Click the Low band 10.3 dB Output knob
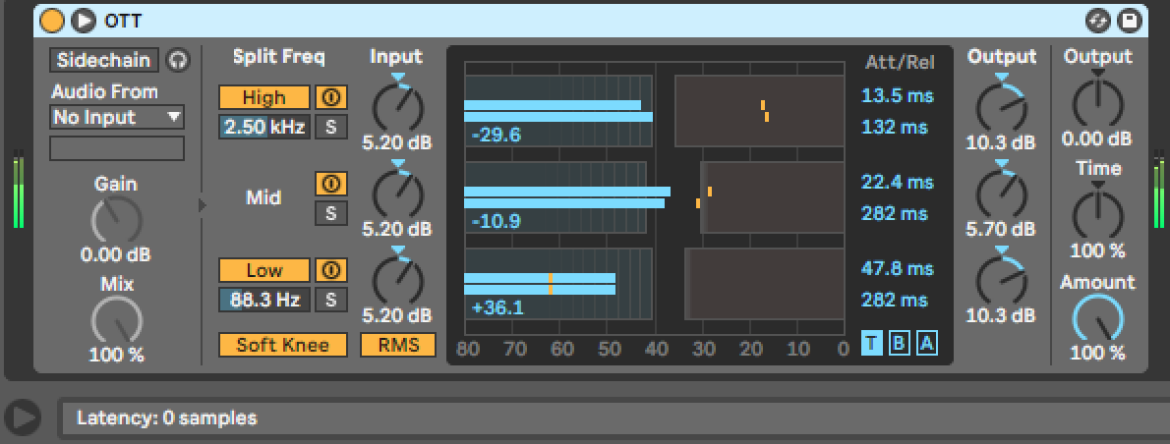The width and height of the screenshot is (1170, 444). [x=1001, y=279]
